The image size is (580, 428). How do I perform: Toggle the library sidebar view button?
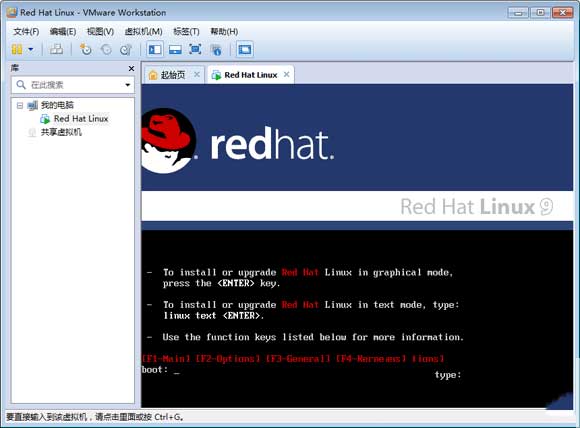(x=155, y=49)
